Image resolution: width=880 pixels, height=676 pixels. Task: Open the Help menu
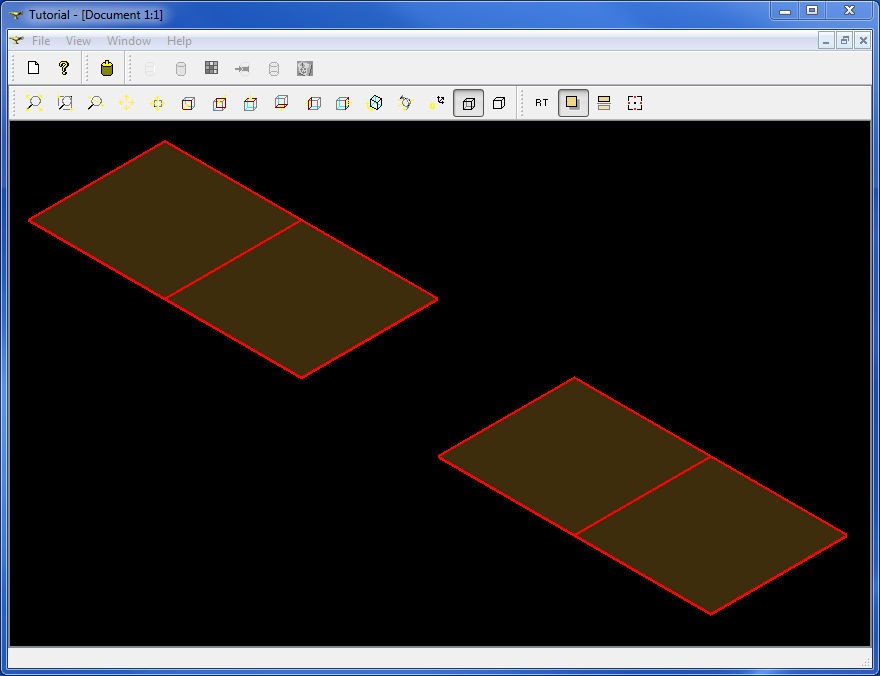179,41
